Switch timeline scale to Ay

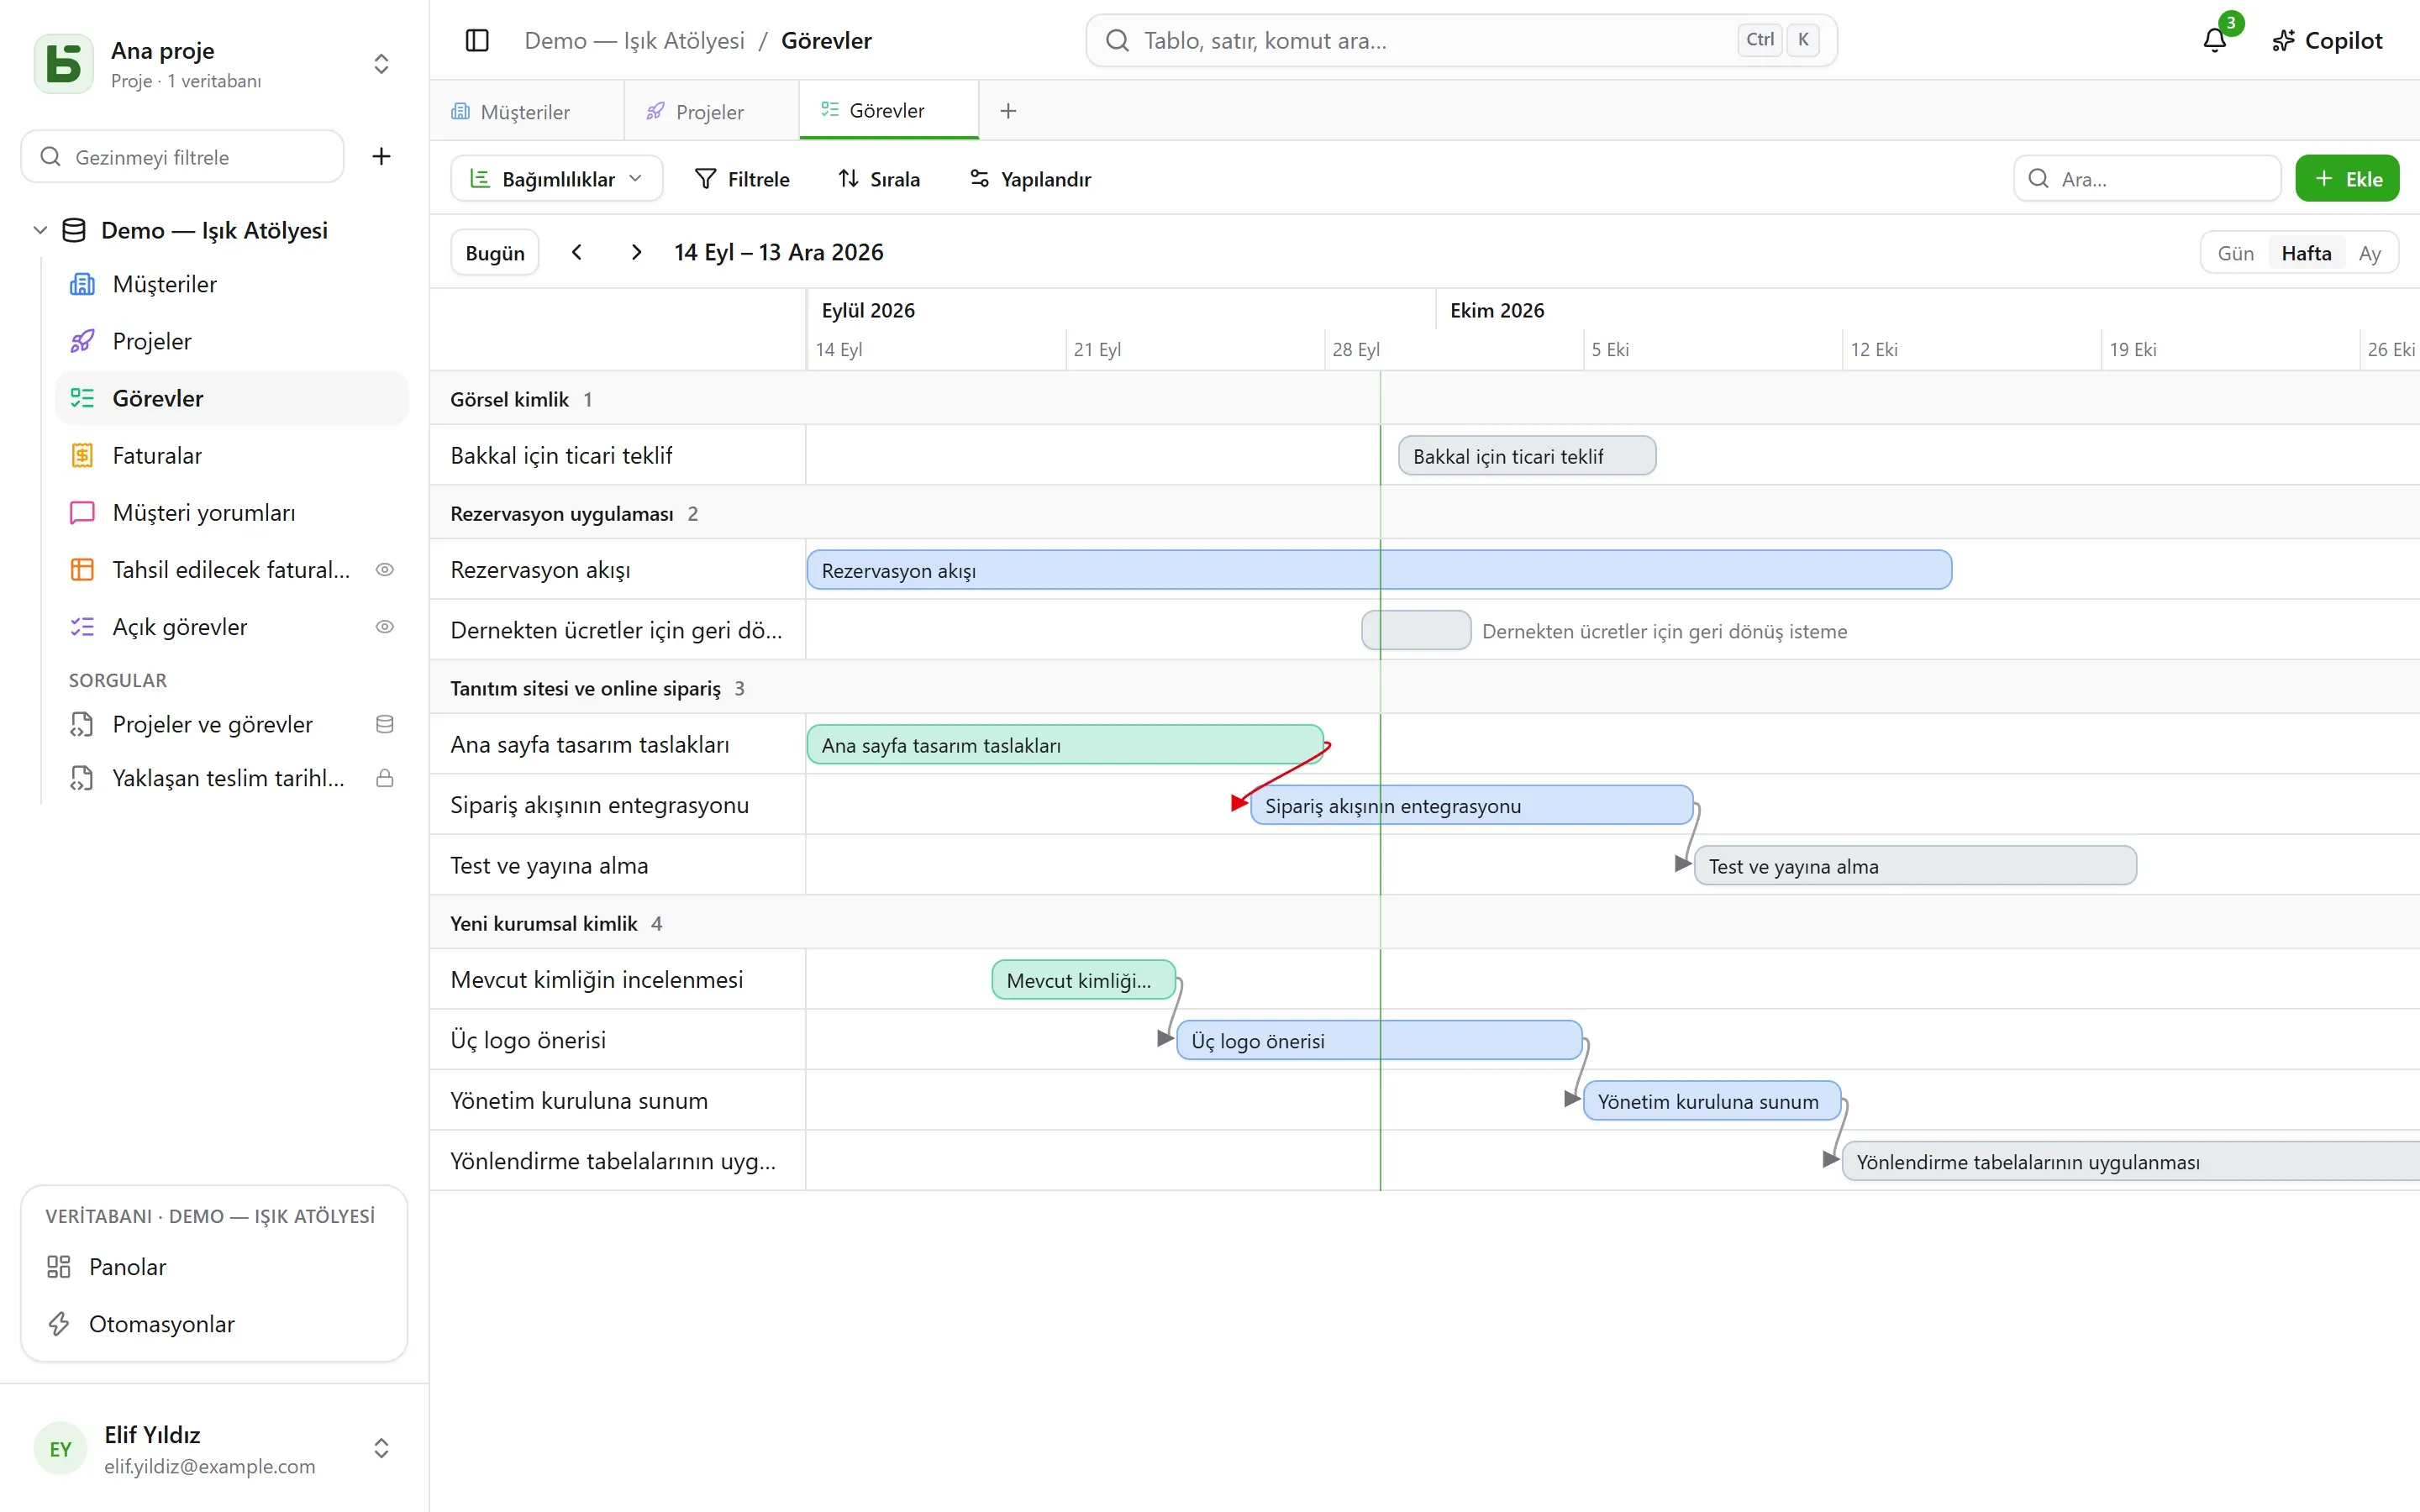(2369, 253)
